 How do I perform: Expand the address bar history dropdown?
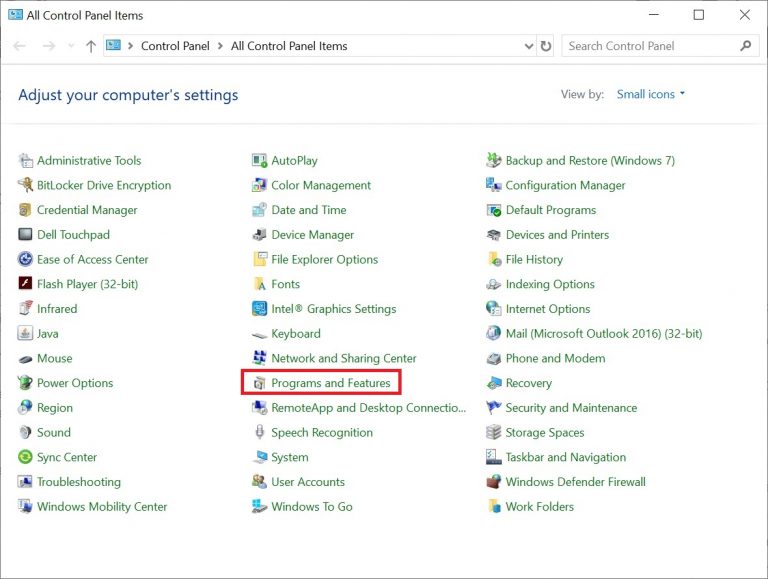point(529,46)
